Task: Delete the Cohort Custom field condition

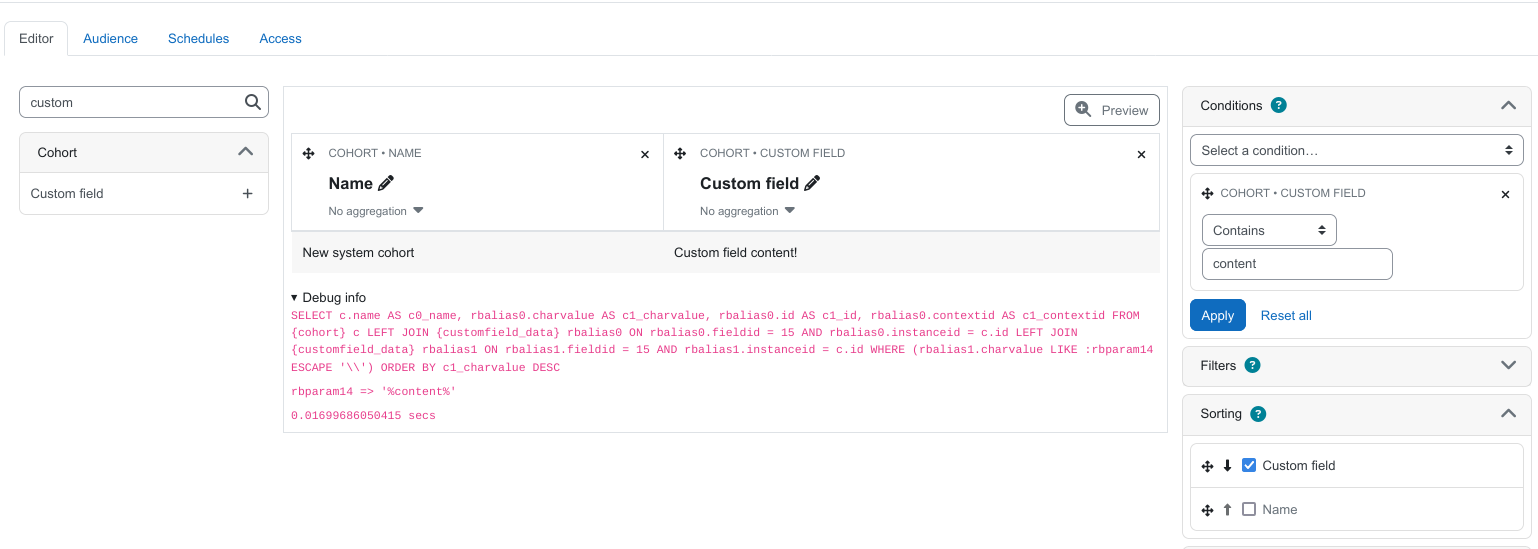Action: (1505, 194)
